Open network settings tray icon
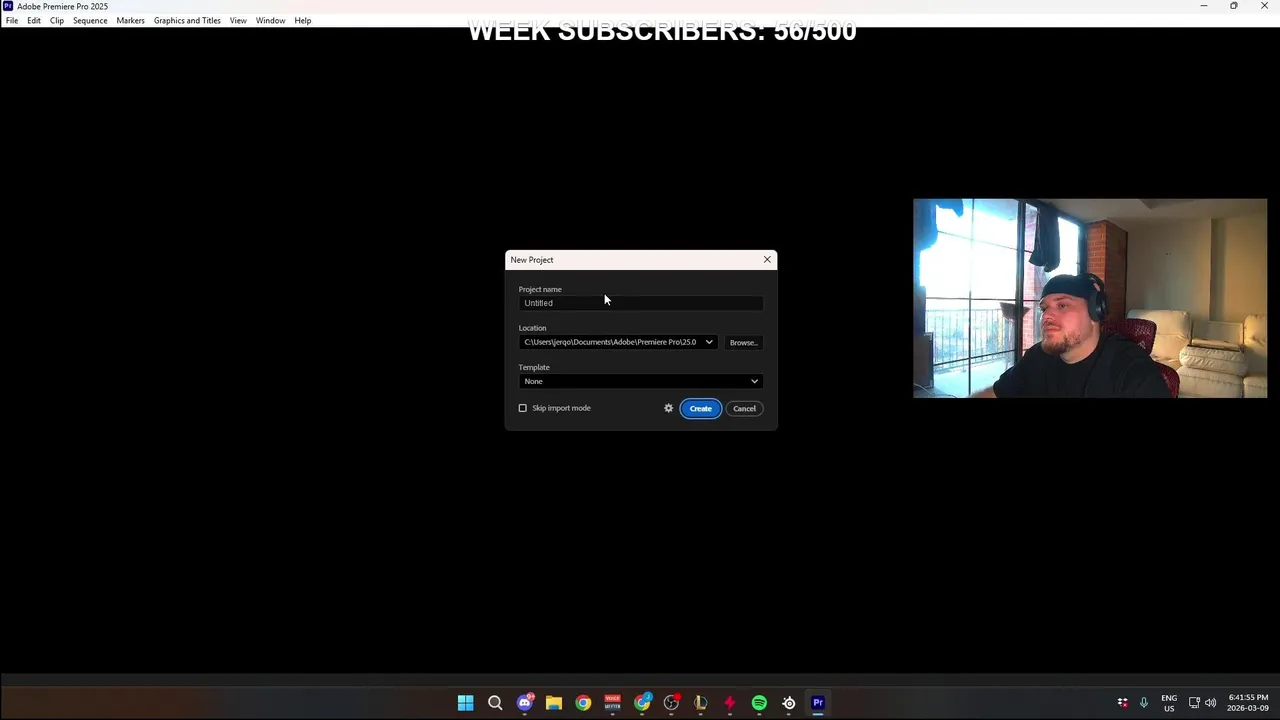This screenshot has width=1280, height=720. (x=1194, y=703)
